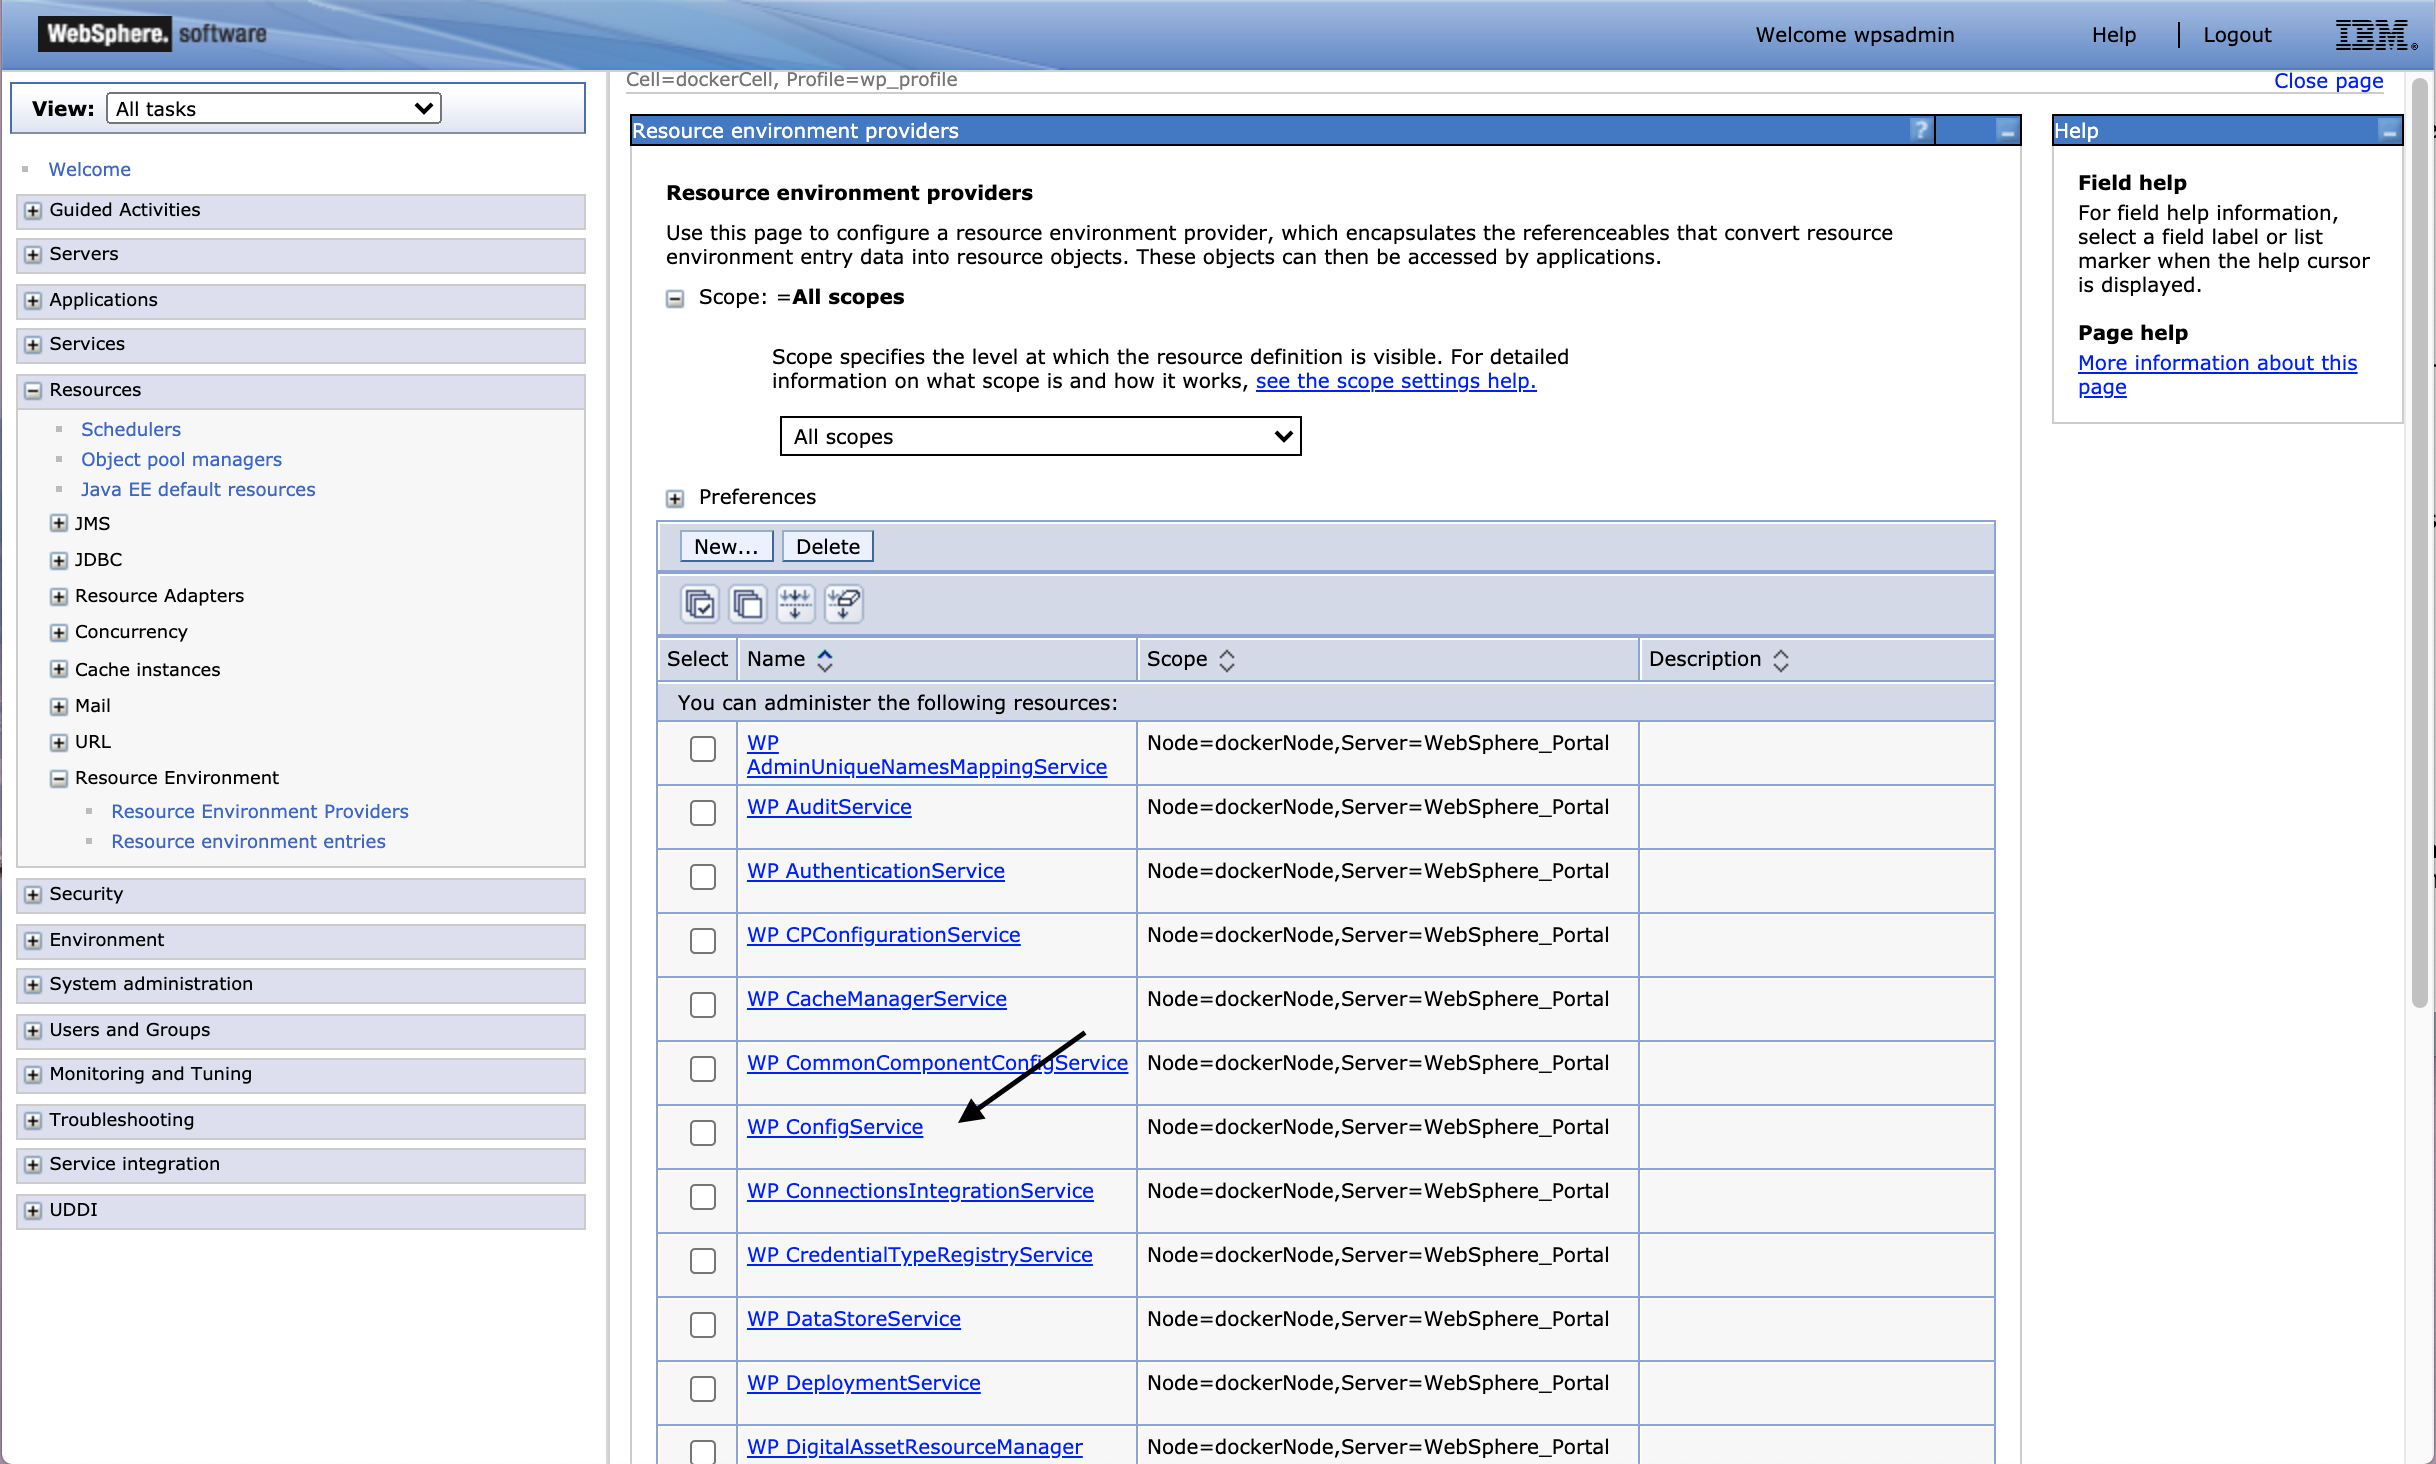Select all items using the select-all icon
The image size is (2436, 1464).
[700, 604]
